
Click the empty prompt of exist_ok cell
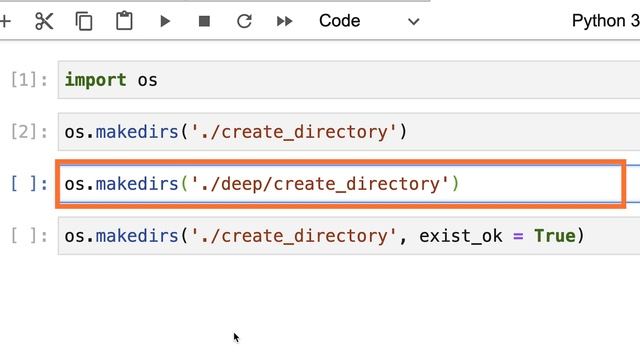[29, 236]
